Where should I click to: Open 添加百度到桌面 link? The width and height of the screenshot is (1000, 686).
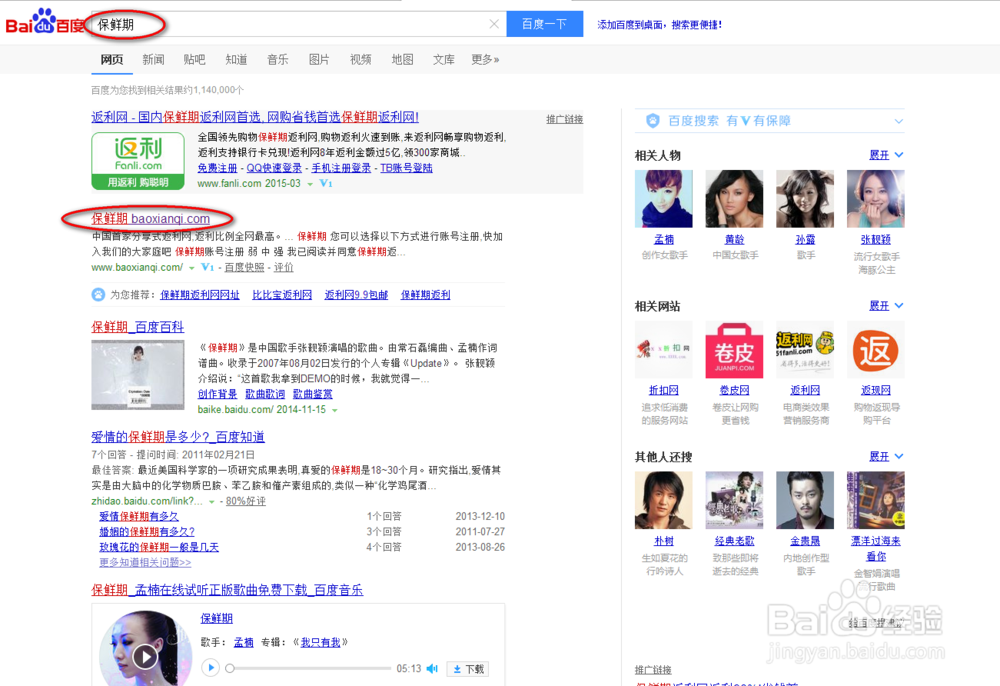pyautogui.click(x=659, y=25)
